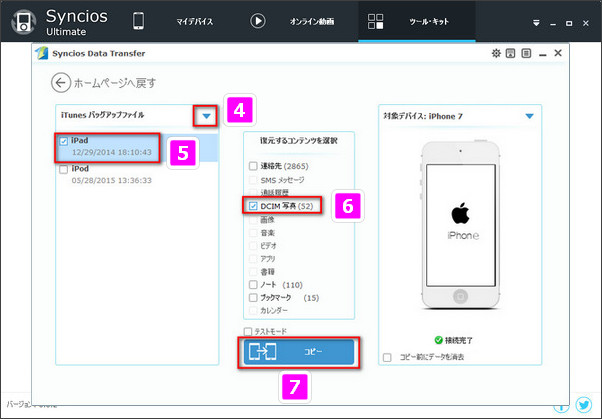This screenshot has height=419, width=602.
Task: Open Data Transfer settings gear icon
Action: 496,53
